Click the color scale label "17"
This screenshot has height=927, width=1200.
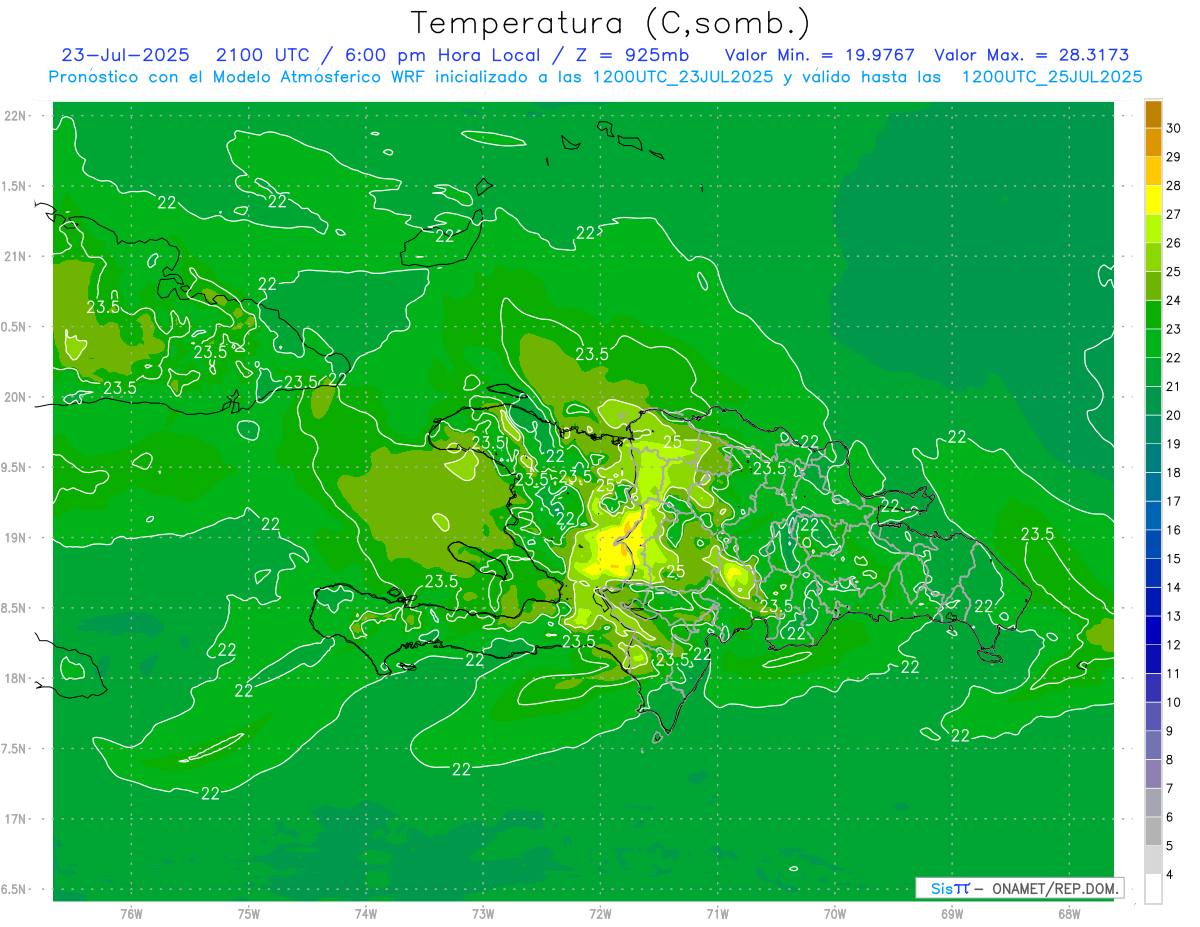1174,501
